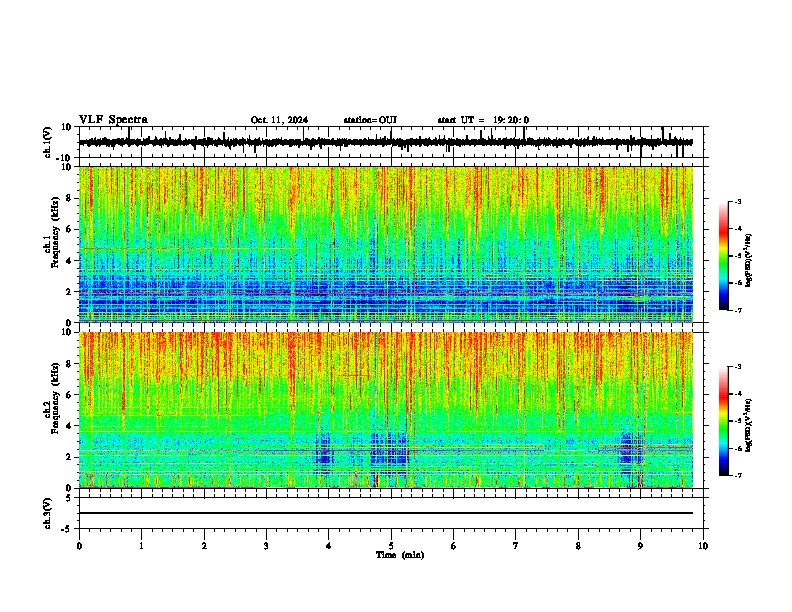Click the ch.2 spectrogram "6" kHz tick label
Image resolution: width=792 pixels, height=612 pixels.
click(69, 395)
